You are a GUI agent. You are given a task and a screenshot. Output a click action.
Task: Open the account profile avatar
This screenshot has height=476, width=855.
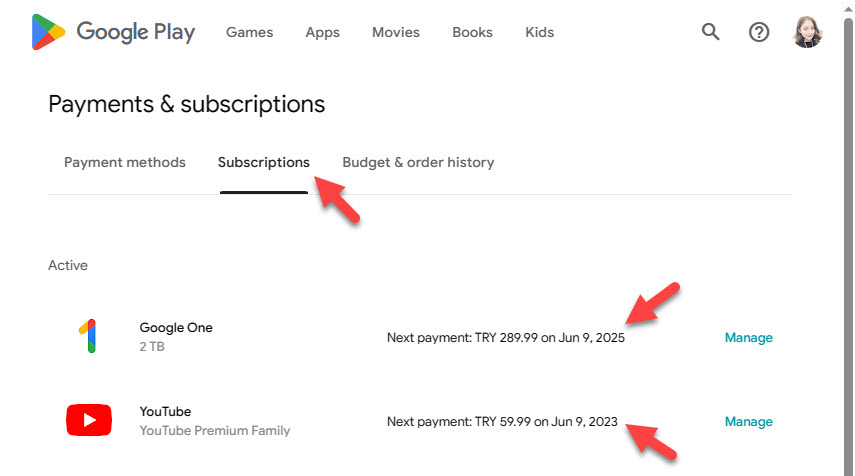(x=807, y=32)
